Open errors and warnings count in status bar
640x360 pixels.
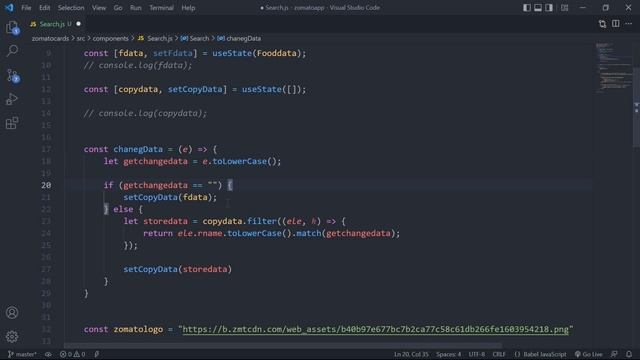click(x=73, y=354)
